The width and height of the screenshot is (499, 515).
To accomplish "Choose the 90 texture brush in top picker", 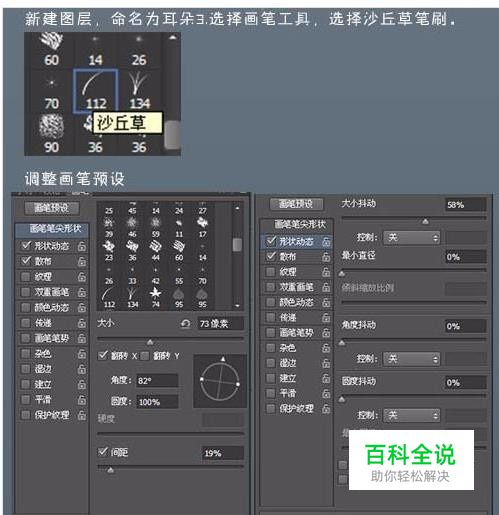I will (x=51, y=134).
